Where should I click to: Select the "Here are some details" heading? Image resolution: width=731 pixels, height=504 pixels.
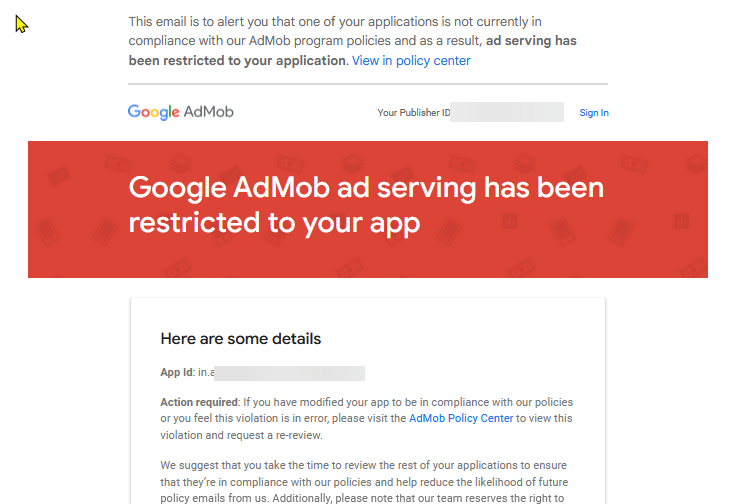[241, 339]
